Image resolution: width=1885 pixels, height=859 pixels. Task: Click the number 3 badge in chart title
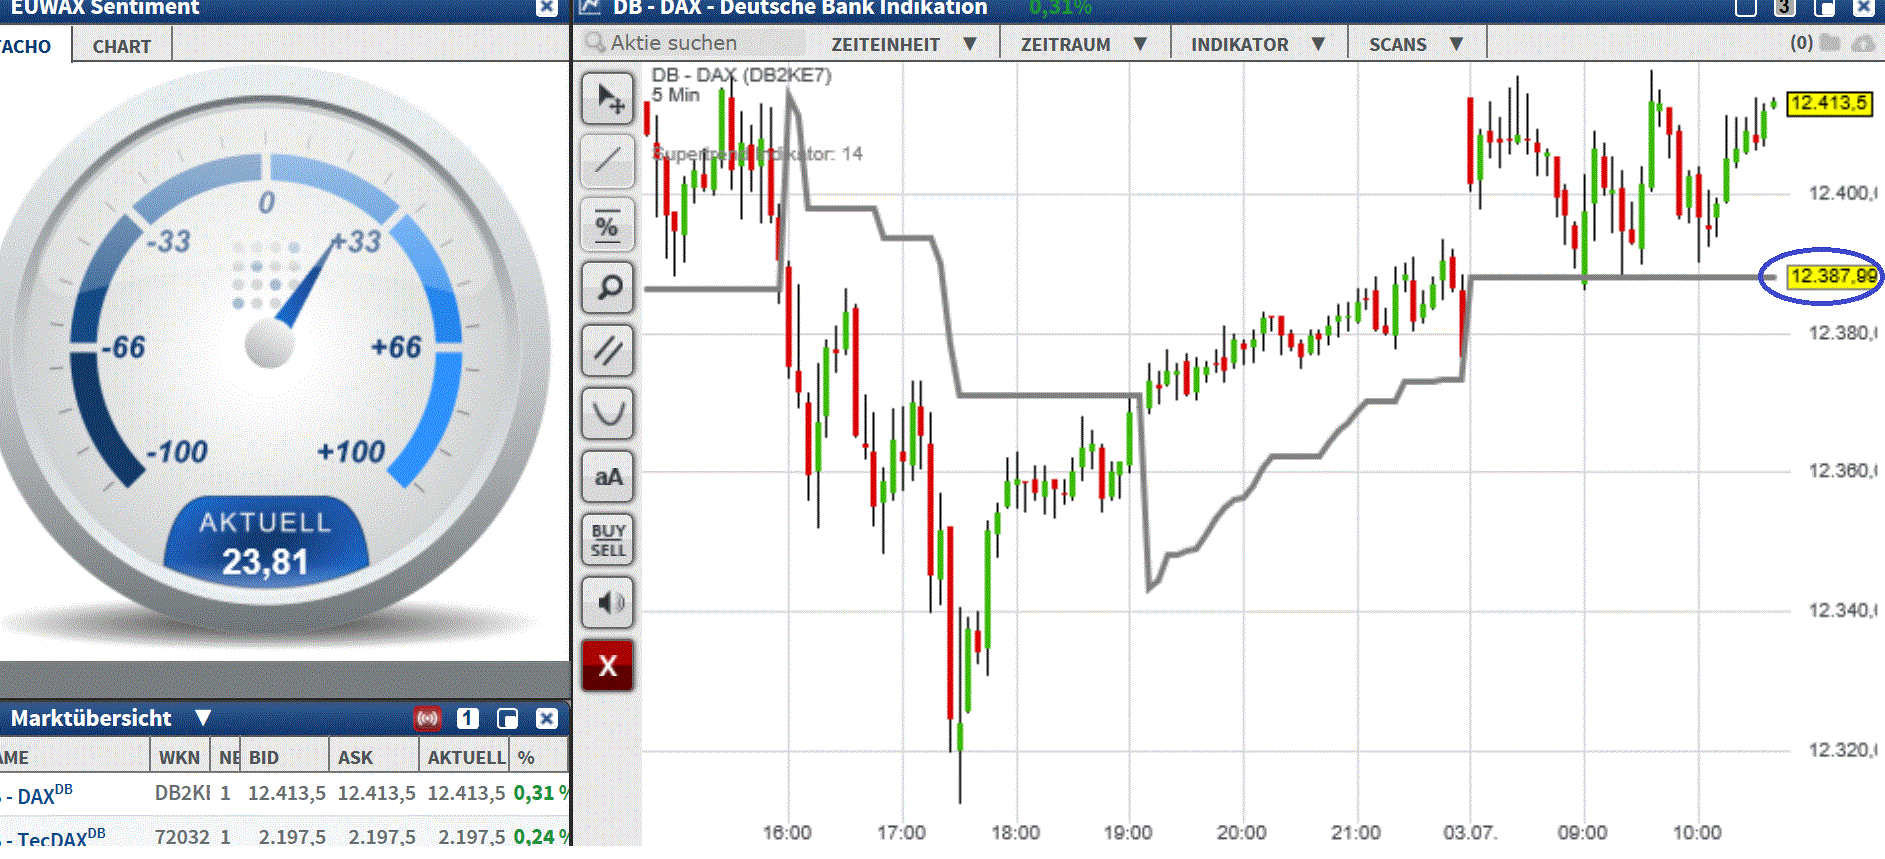(x=1784, y=7)
